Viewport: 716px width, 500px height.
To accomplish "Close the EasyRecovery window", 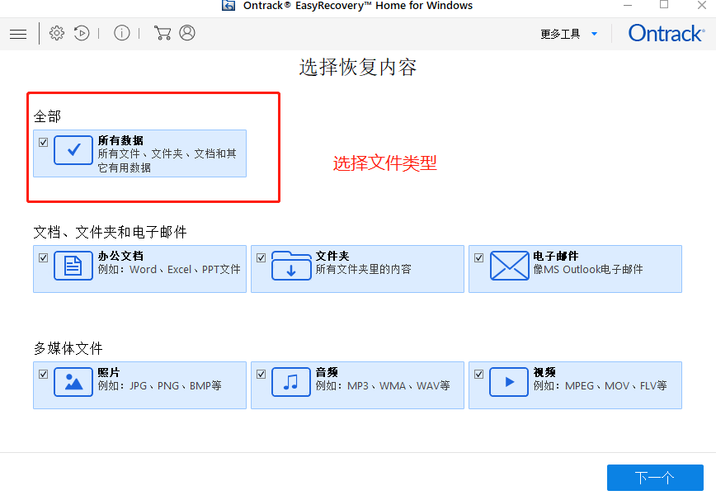I will [x=702, y=5].
